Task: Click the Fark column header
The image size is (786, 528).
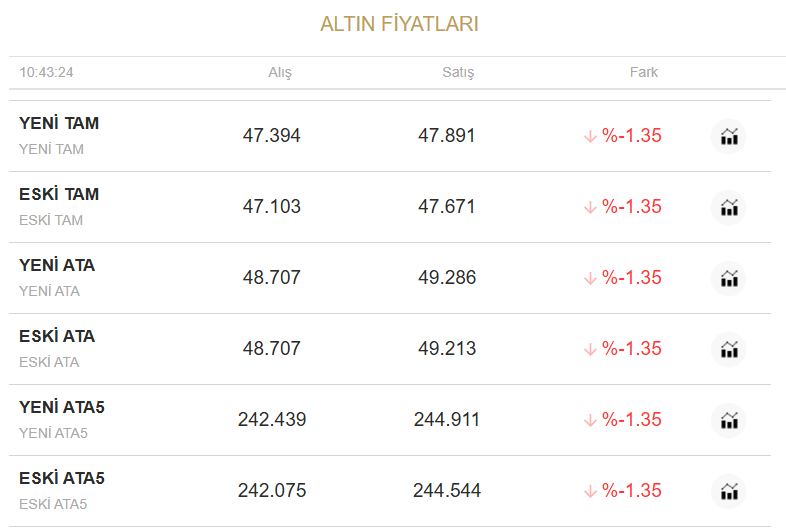Action: tap(644, 73)
